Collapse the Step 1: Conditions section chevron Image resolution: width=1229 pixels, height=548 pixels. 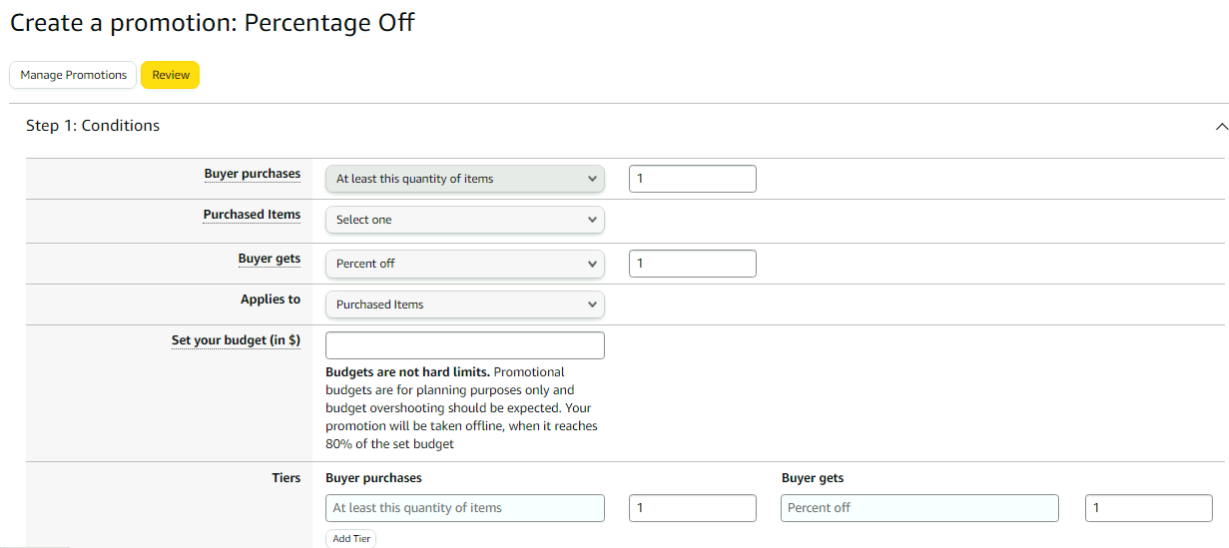tap(1220, 127)
